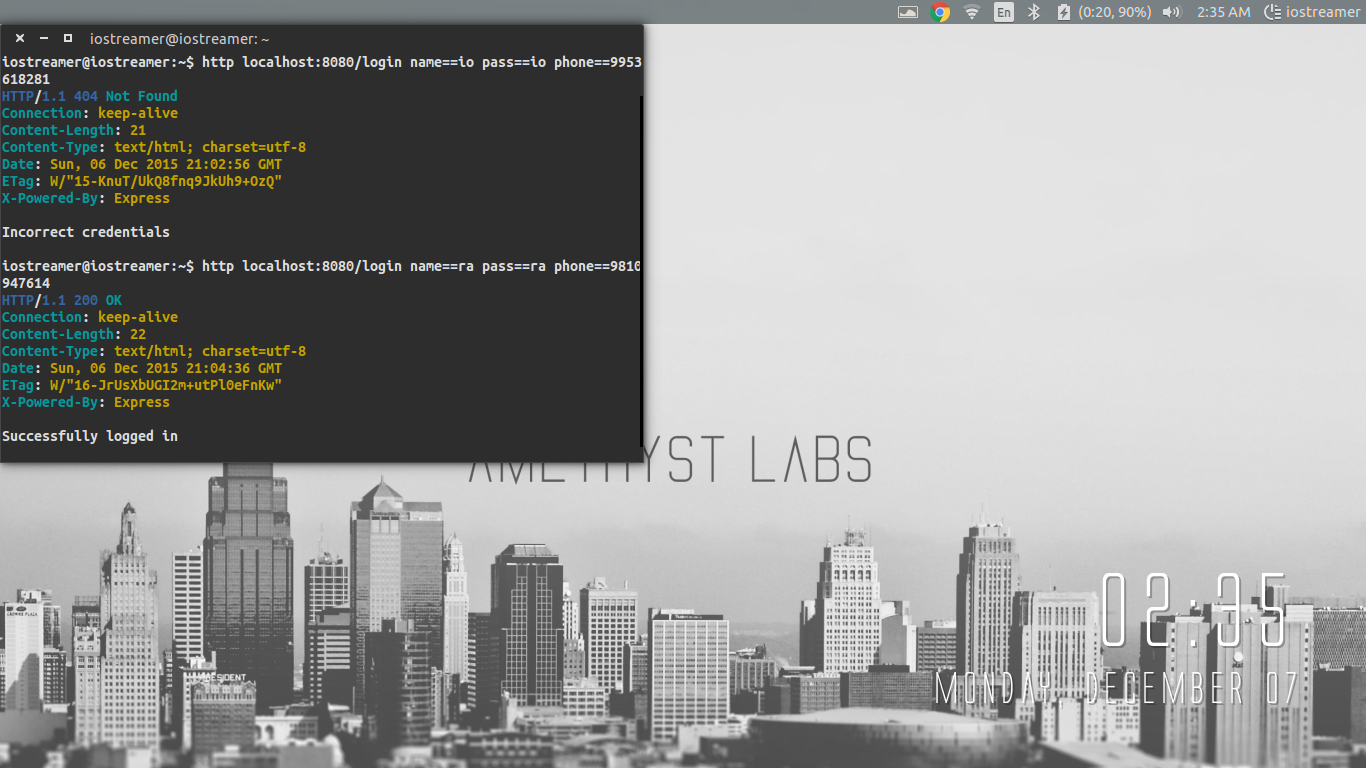Click the command line containing name==io pass==io
The image size is (1366, 768).
tap(321, 70)
